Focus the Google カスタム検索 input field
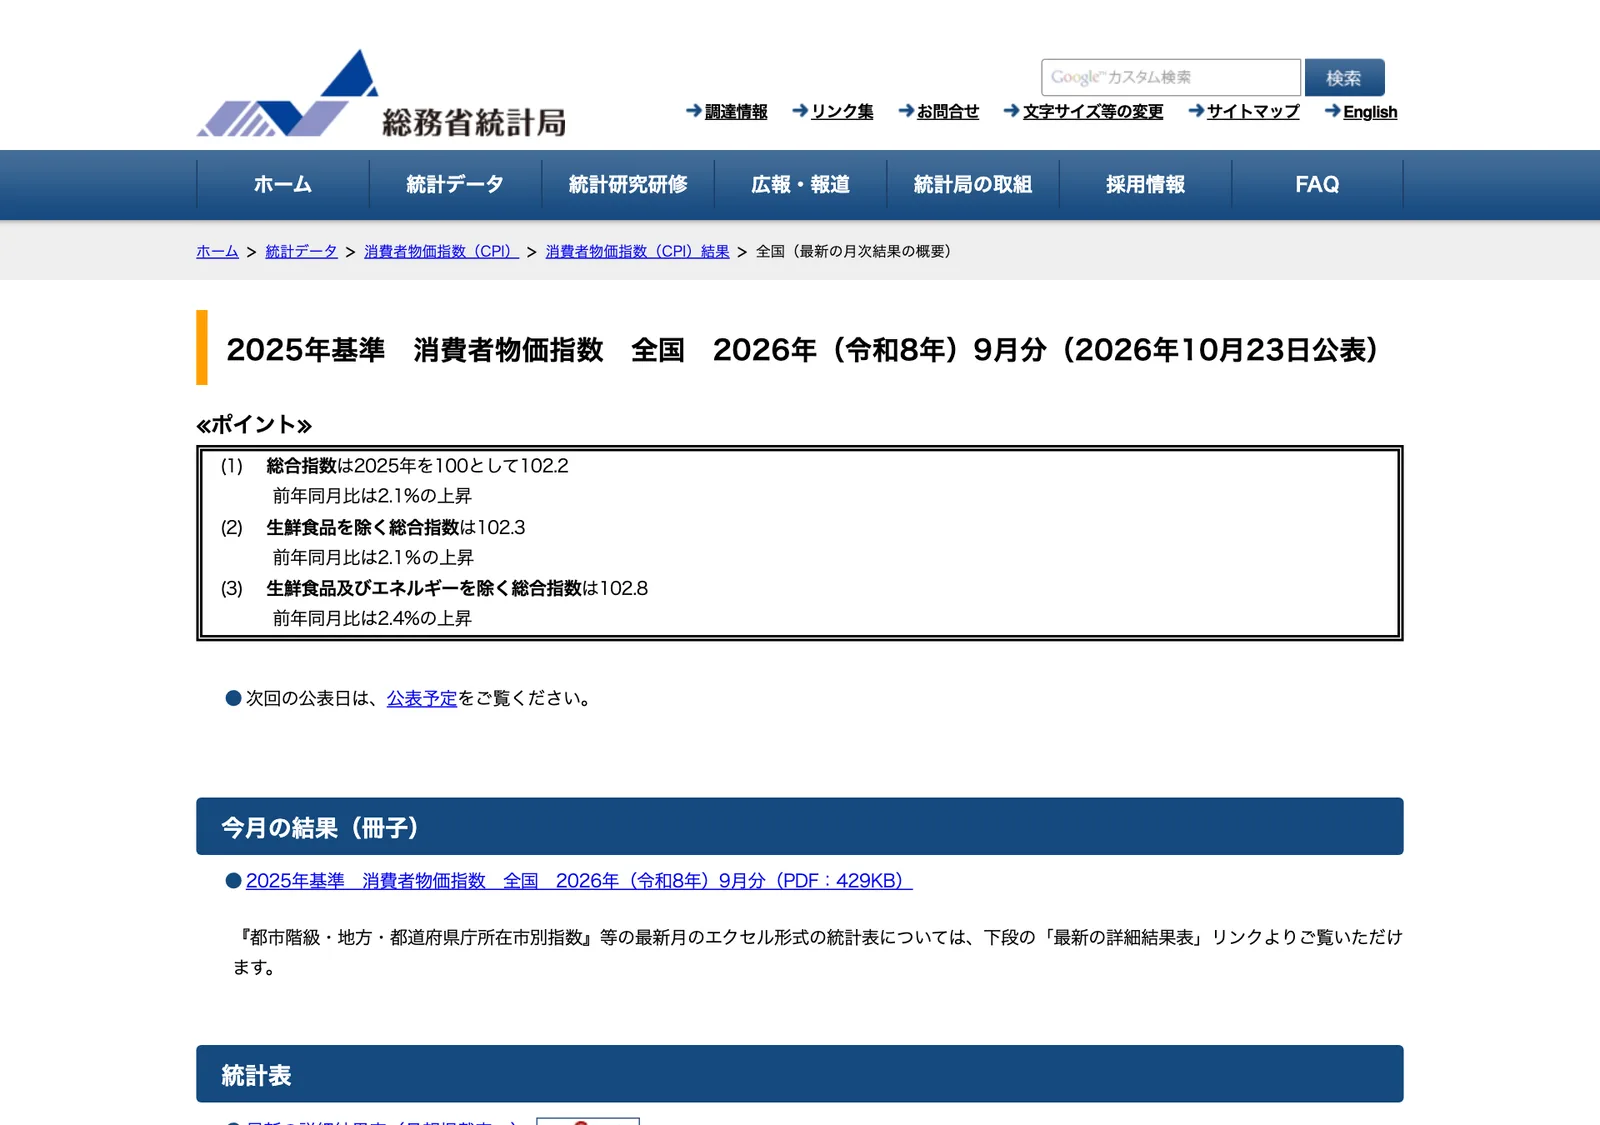The height and width of the screenshot is (1125, 1600). click(x=1170, y=77)
